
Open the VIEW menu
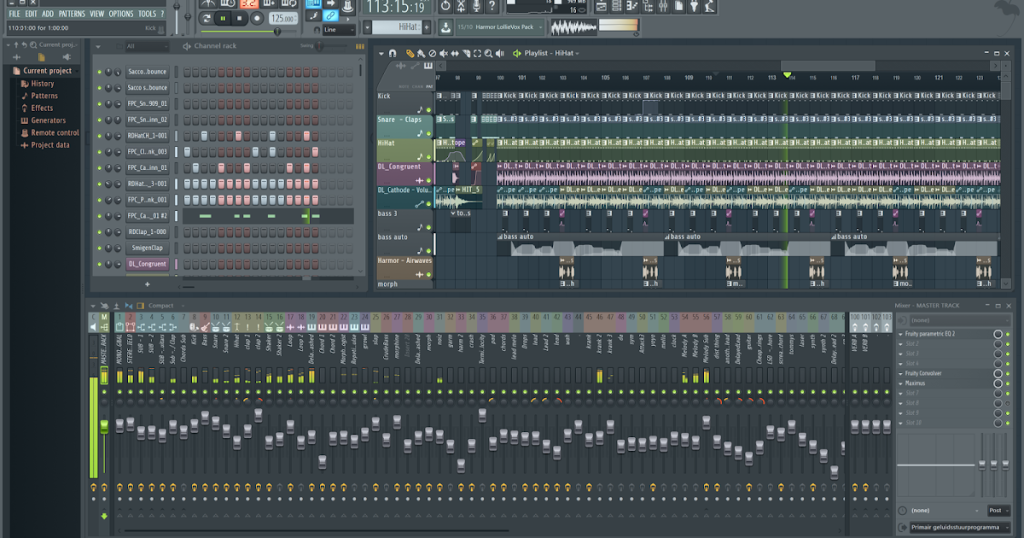click(97, 14)
